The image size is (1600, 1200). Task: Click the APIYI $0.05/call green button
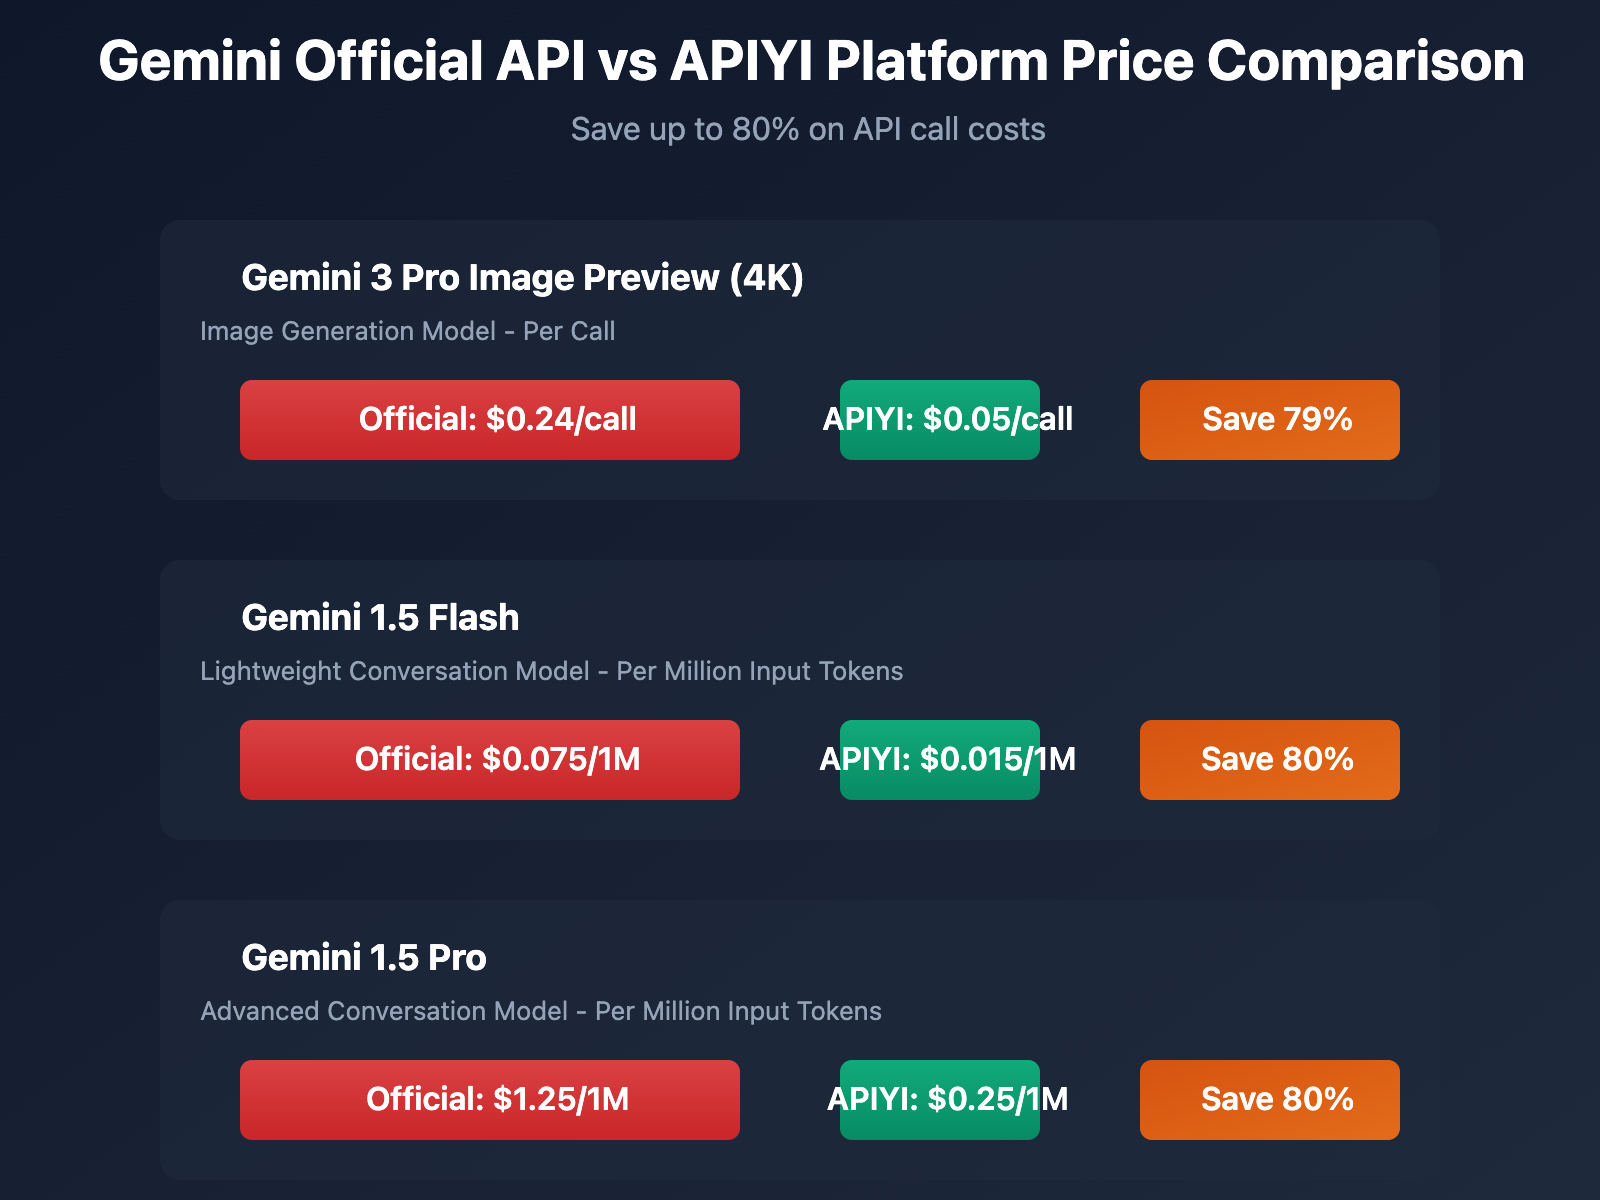click(x=940, y=420)
